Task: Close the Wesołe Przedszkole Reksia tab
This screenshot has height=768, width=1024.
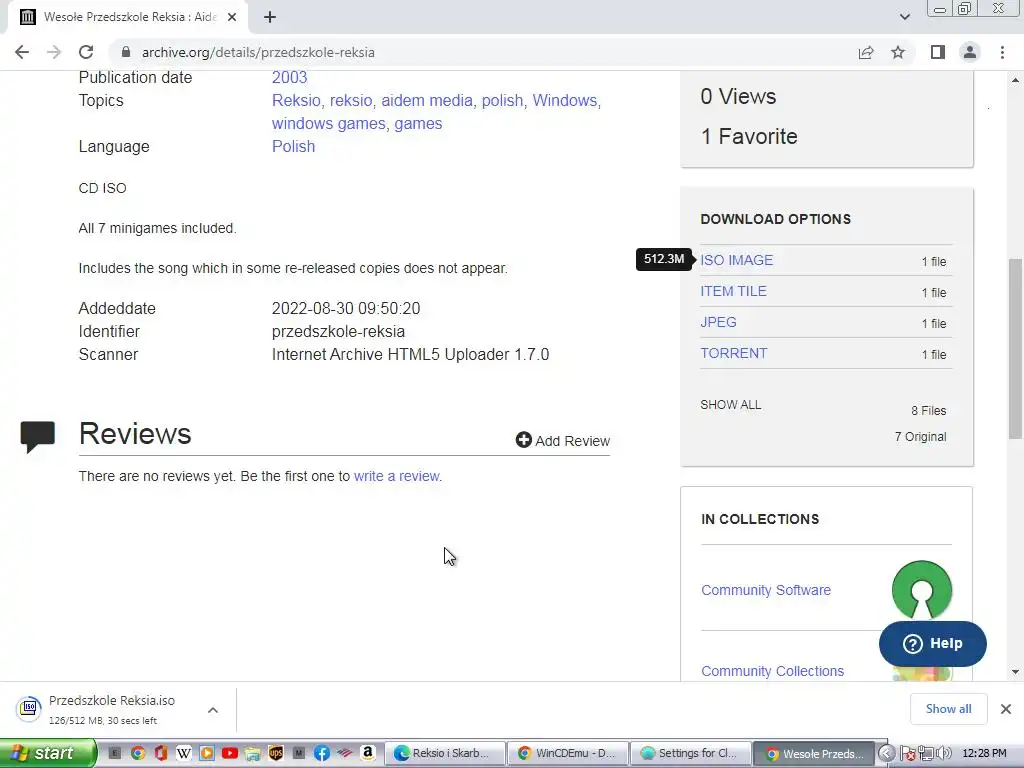Action: pos(232,17)
